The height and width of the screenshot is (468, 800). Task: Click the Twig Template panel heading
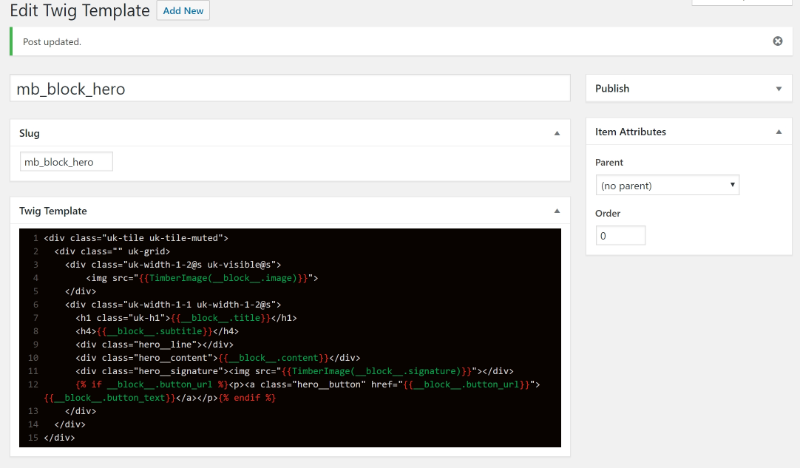pyautogui.click(x=53, y=211)
